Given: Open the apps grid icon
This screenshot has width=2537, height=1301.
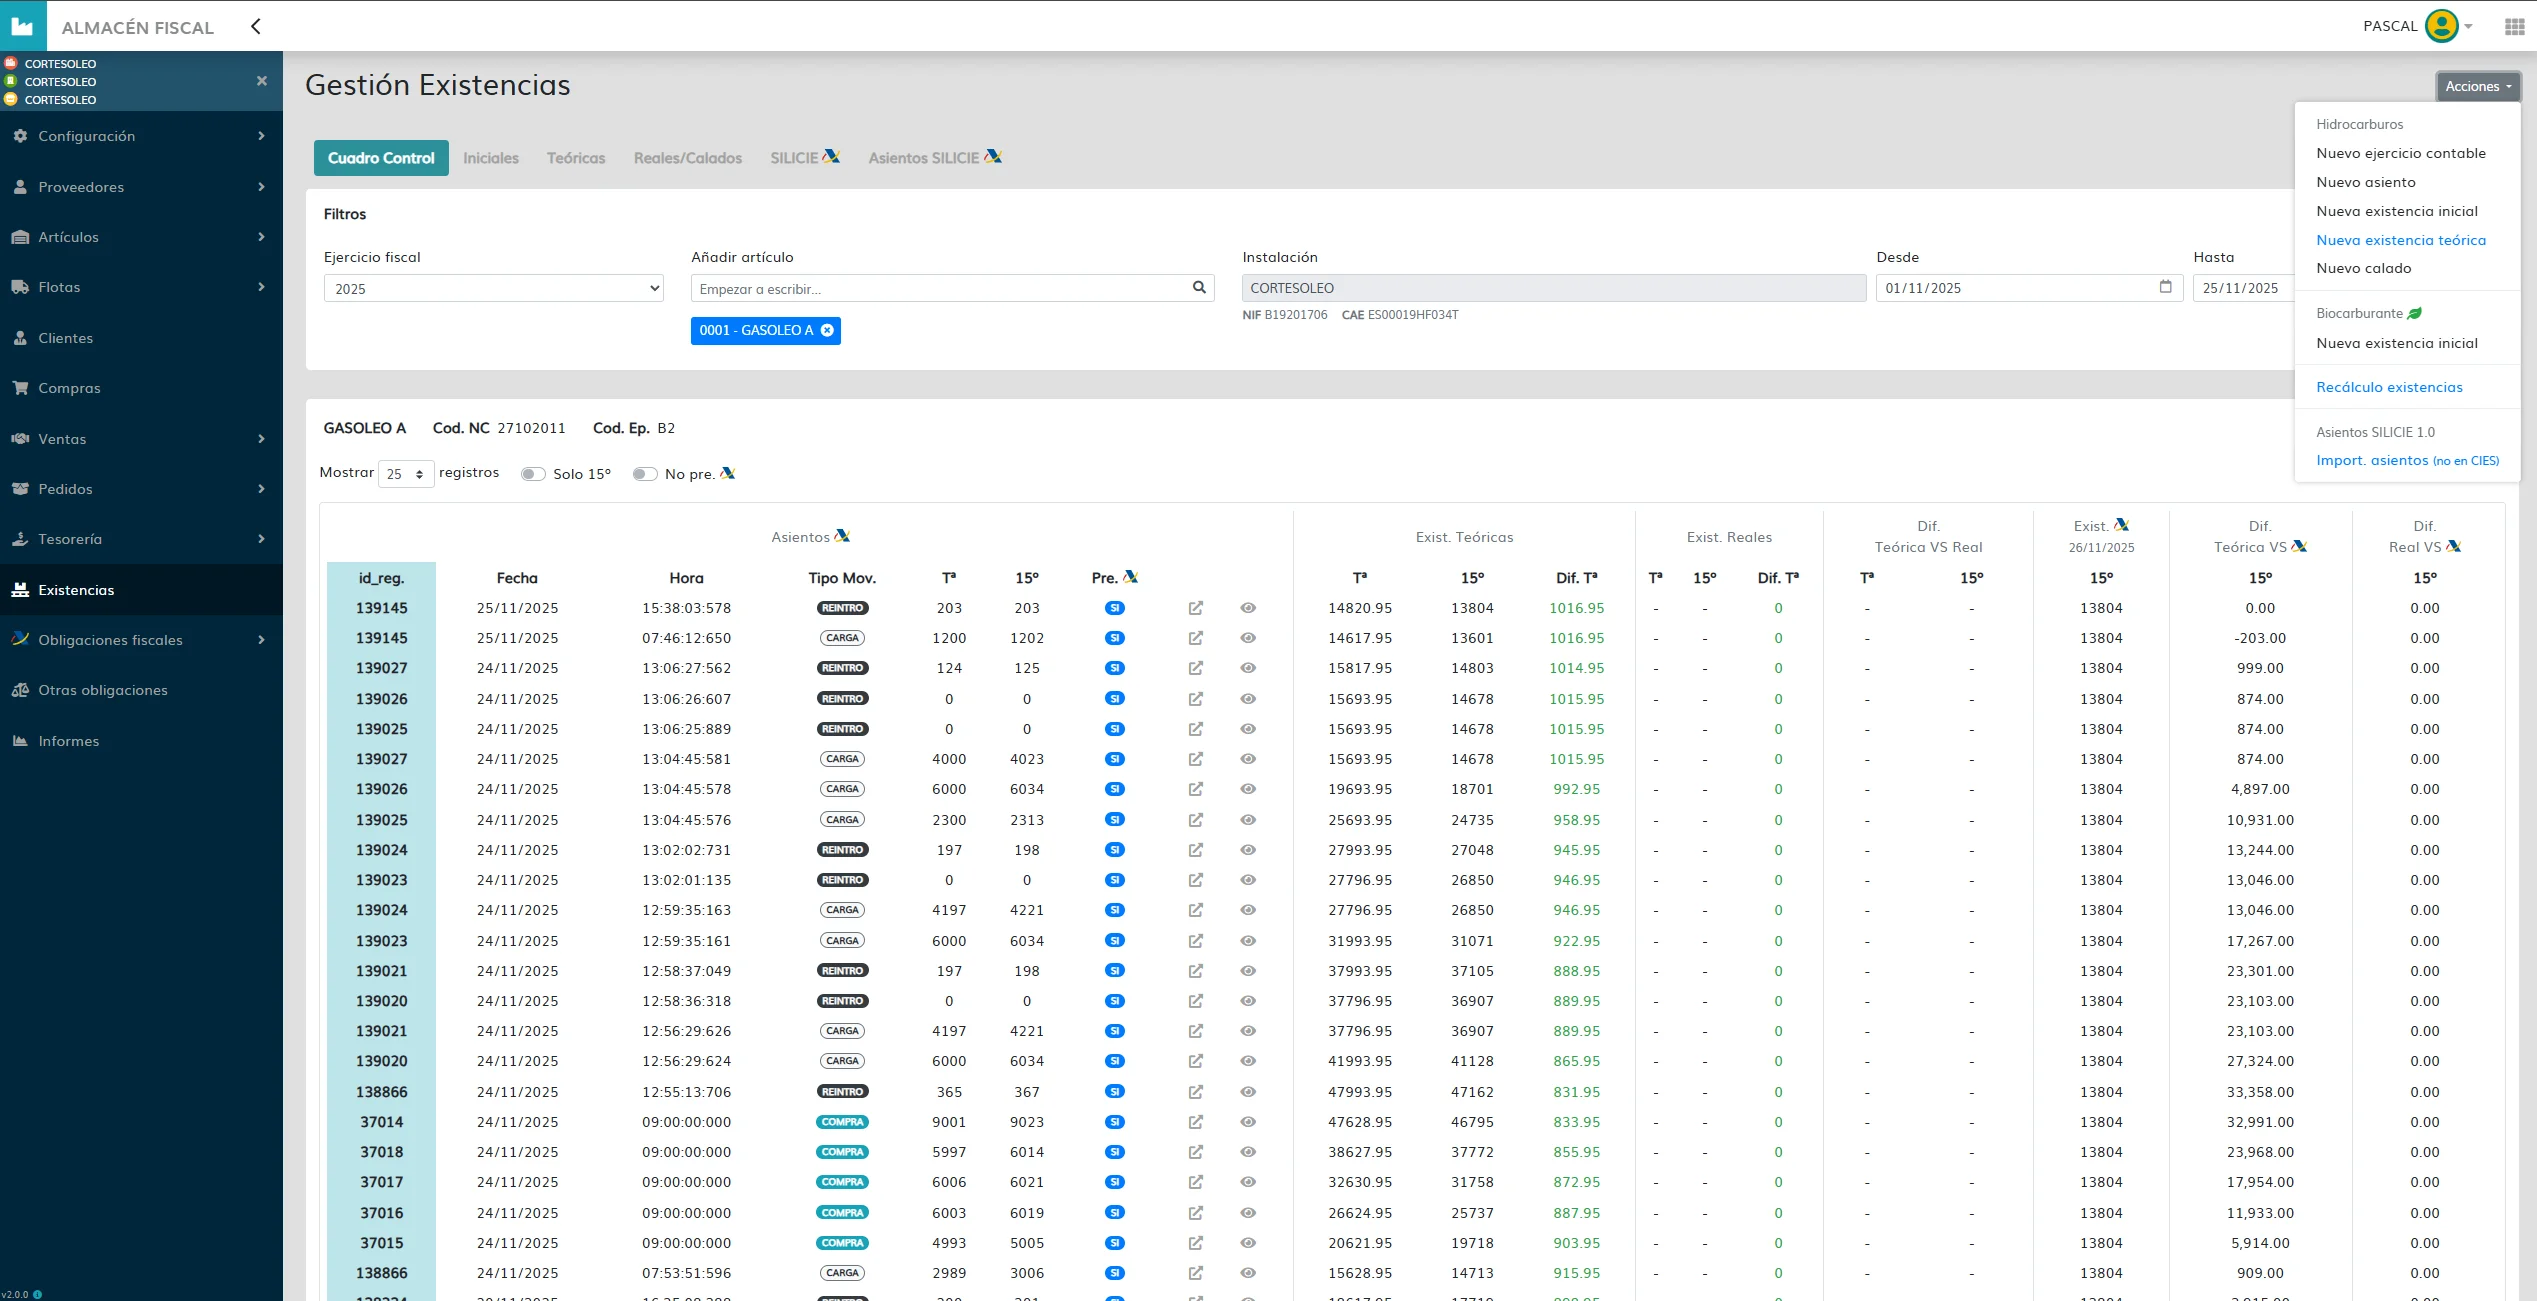Looking at the screenshot, I should pyautogui.click(x=2514, y=27).
